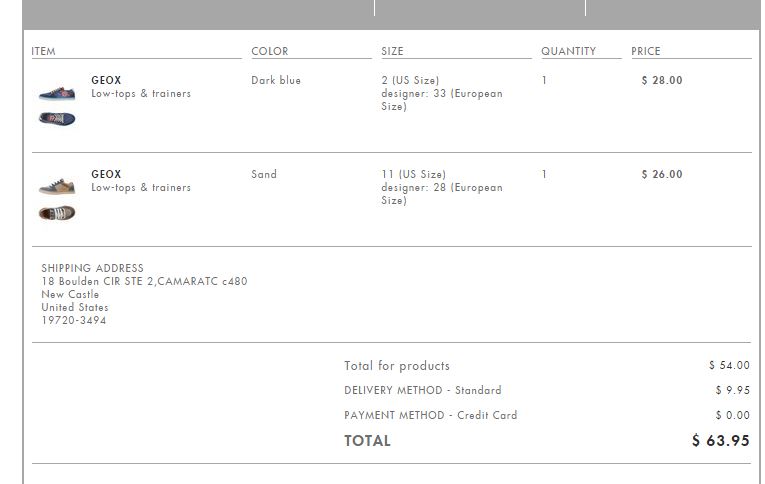Select the 'Sand' color text
Screen dimensions: 765x484
264,174
